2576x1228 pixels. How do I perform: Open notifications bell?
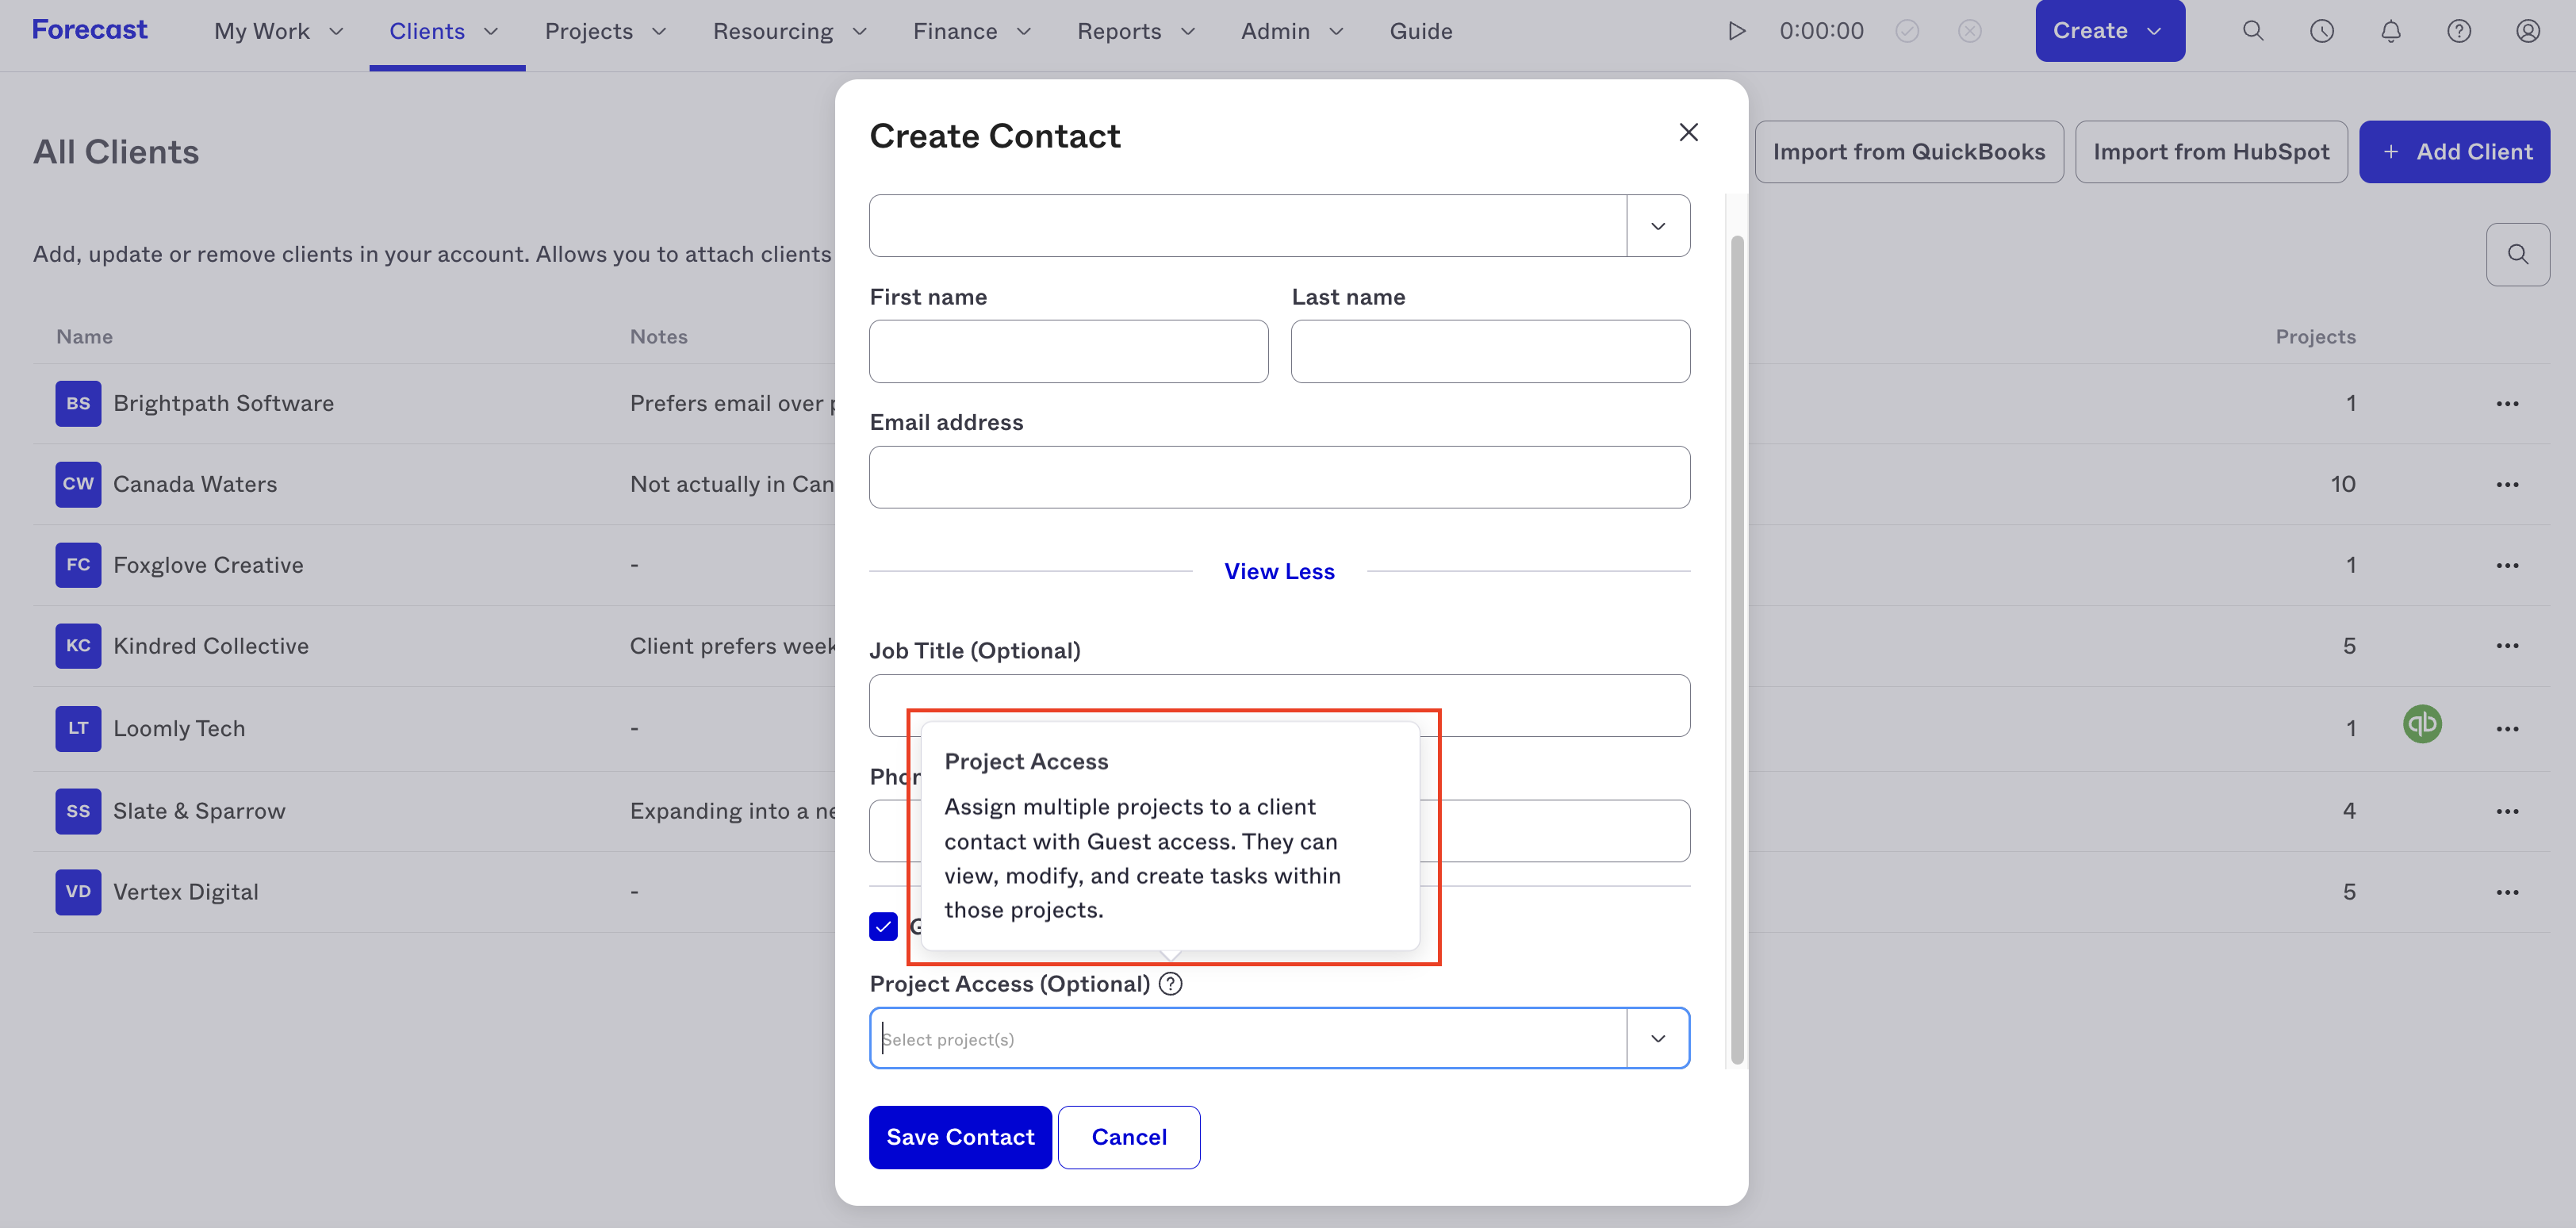[x=2391, y=31]
